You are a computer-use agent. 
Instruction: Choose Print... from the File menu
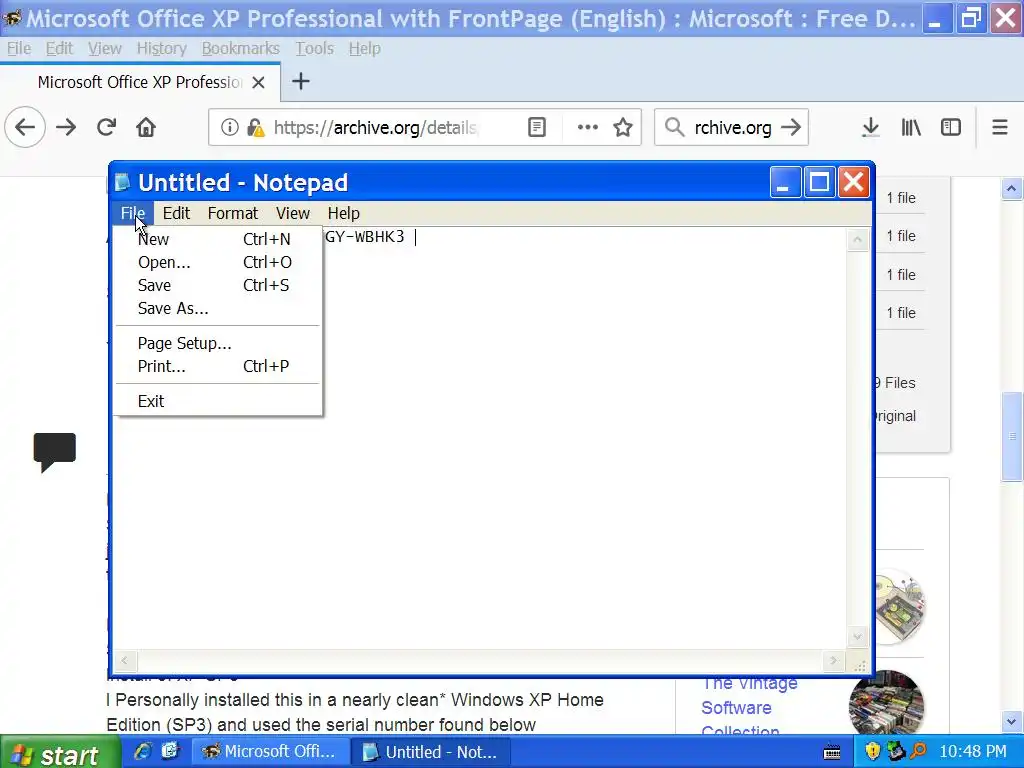pyautogui.click(x=217, y=366)
